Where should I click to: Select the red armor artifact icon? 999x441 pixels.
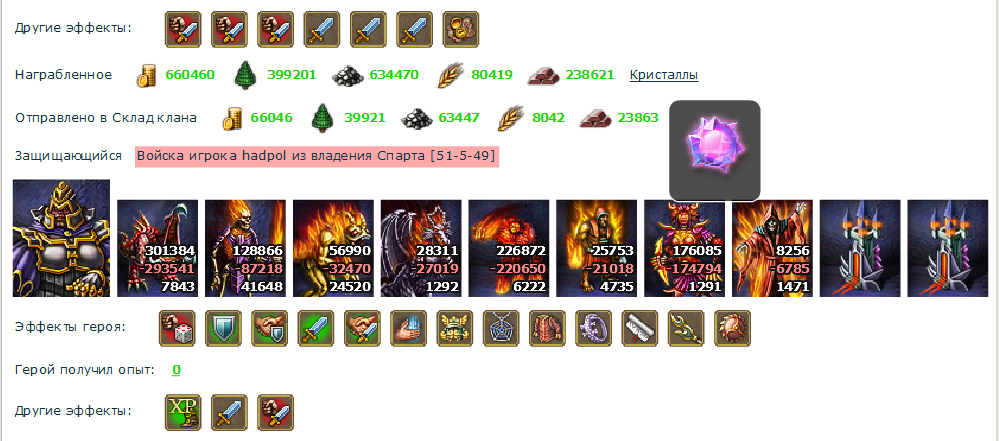[x=548, y=328]
